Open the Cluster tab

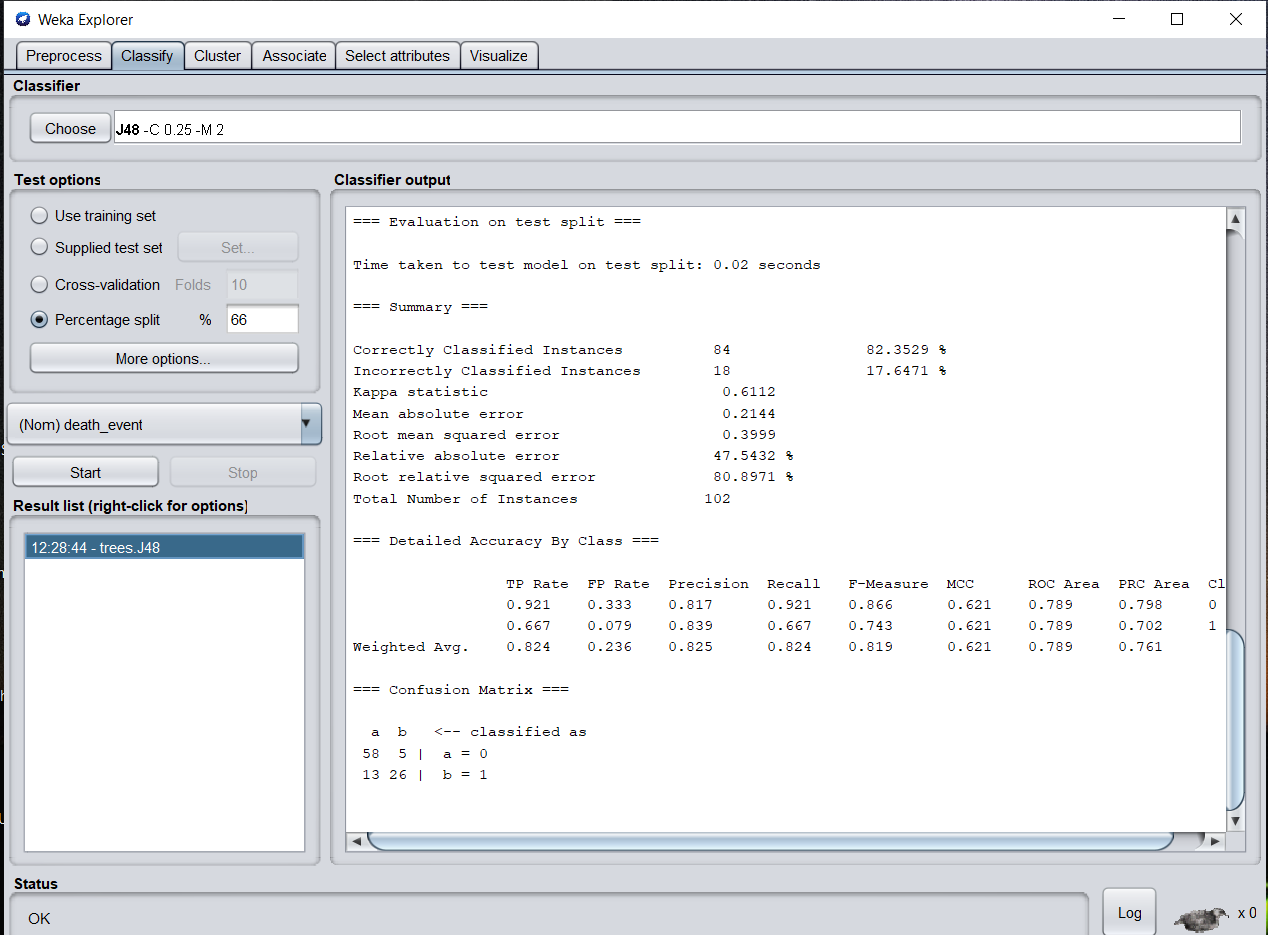[x=217, y=56]
